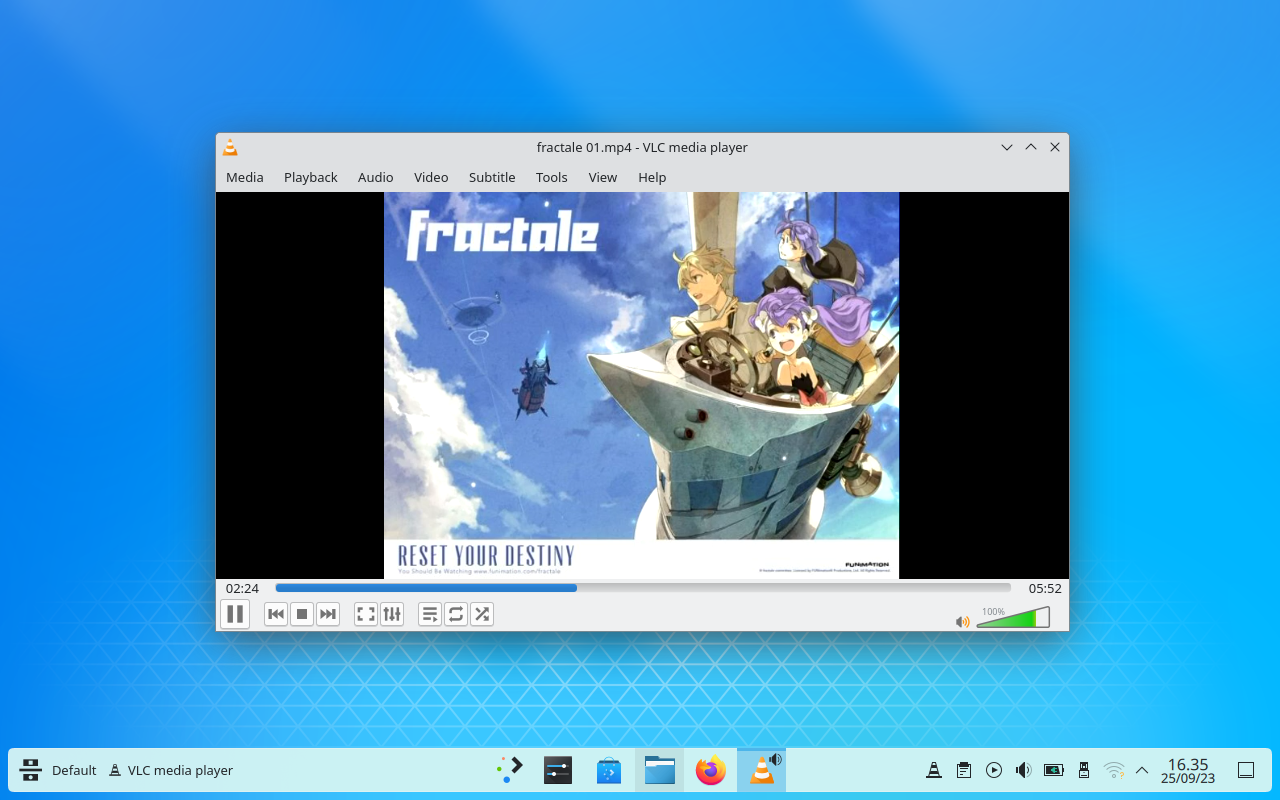The height and width of the screenshot is (800, 1280).
Task: Pause the video playback
Action: point(235,614)
